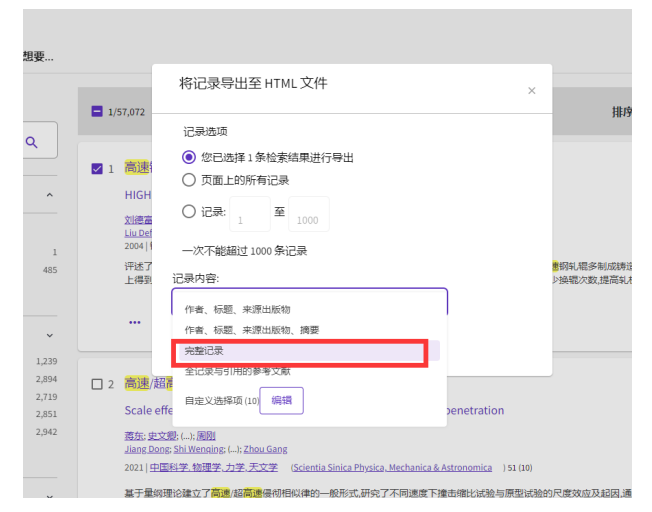Open author link Zhou Gang
Screen dimensions: 652x512
pos(265,449)
